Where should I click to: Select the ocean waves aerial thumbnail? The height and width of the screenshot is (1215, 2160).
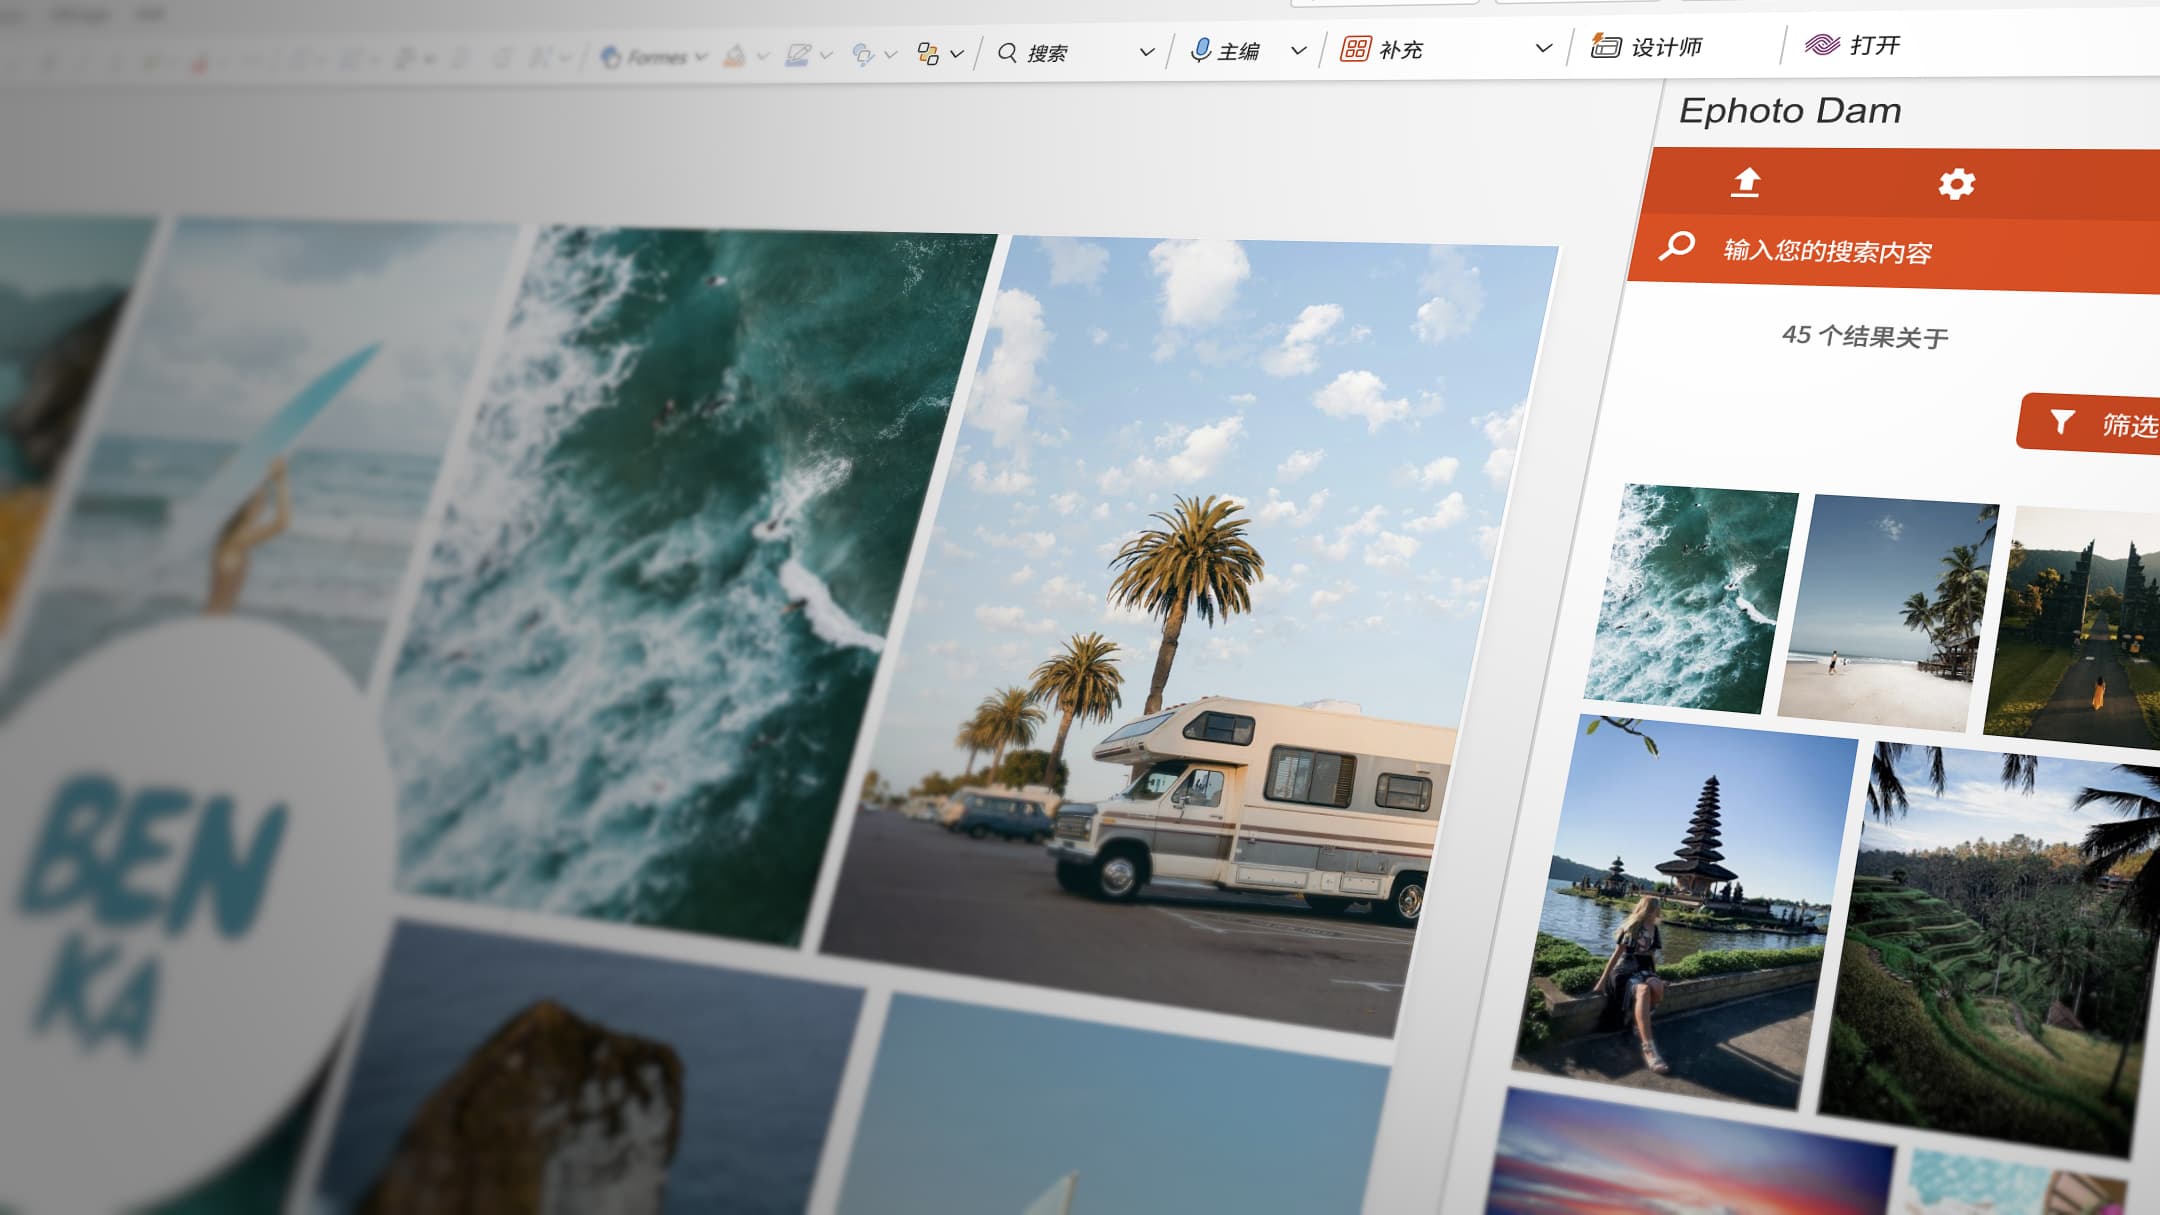click(x=1692, y=596)
